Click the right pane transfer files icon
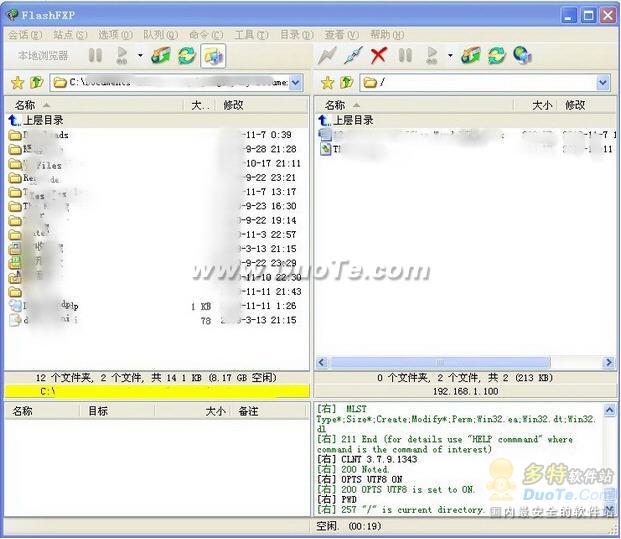Viewport: 621px width, 539px height. (471, 55)
